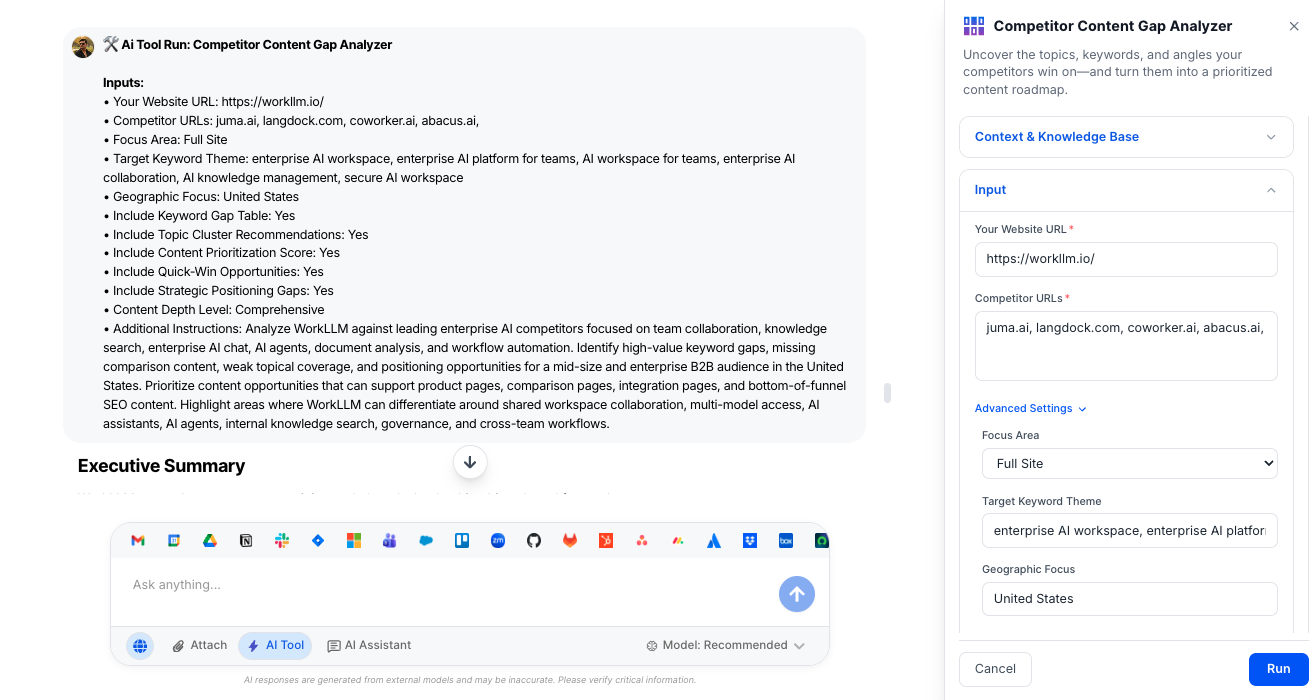This screenshot has height=700, width=1312.
Task: Open the Gmail integration icon
Action: pyautogui.click(x=138, y=540)
